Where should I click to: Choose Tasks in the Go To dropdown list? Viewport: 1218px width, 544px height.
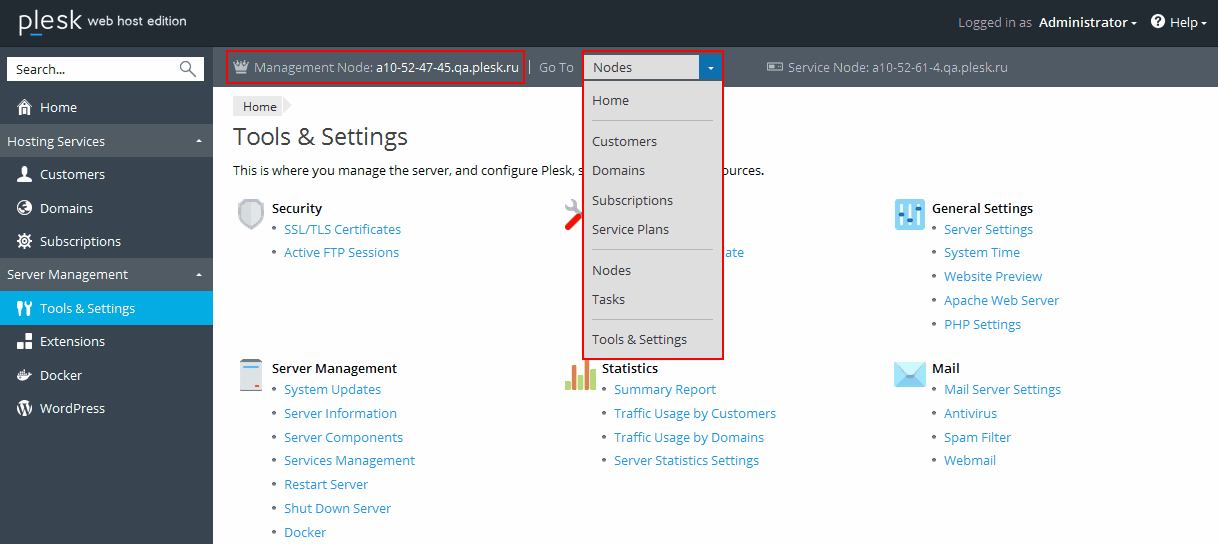(608, 299)
